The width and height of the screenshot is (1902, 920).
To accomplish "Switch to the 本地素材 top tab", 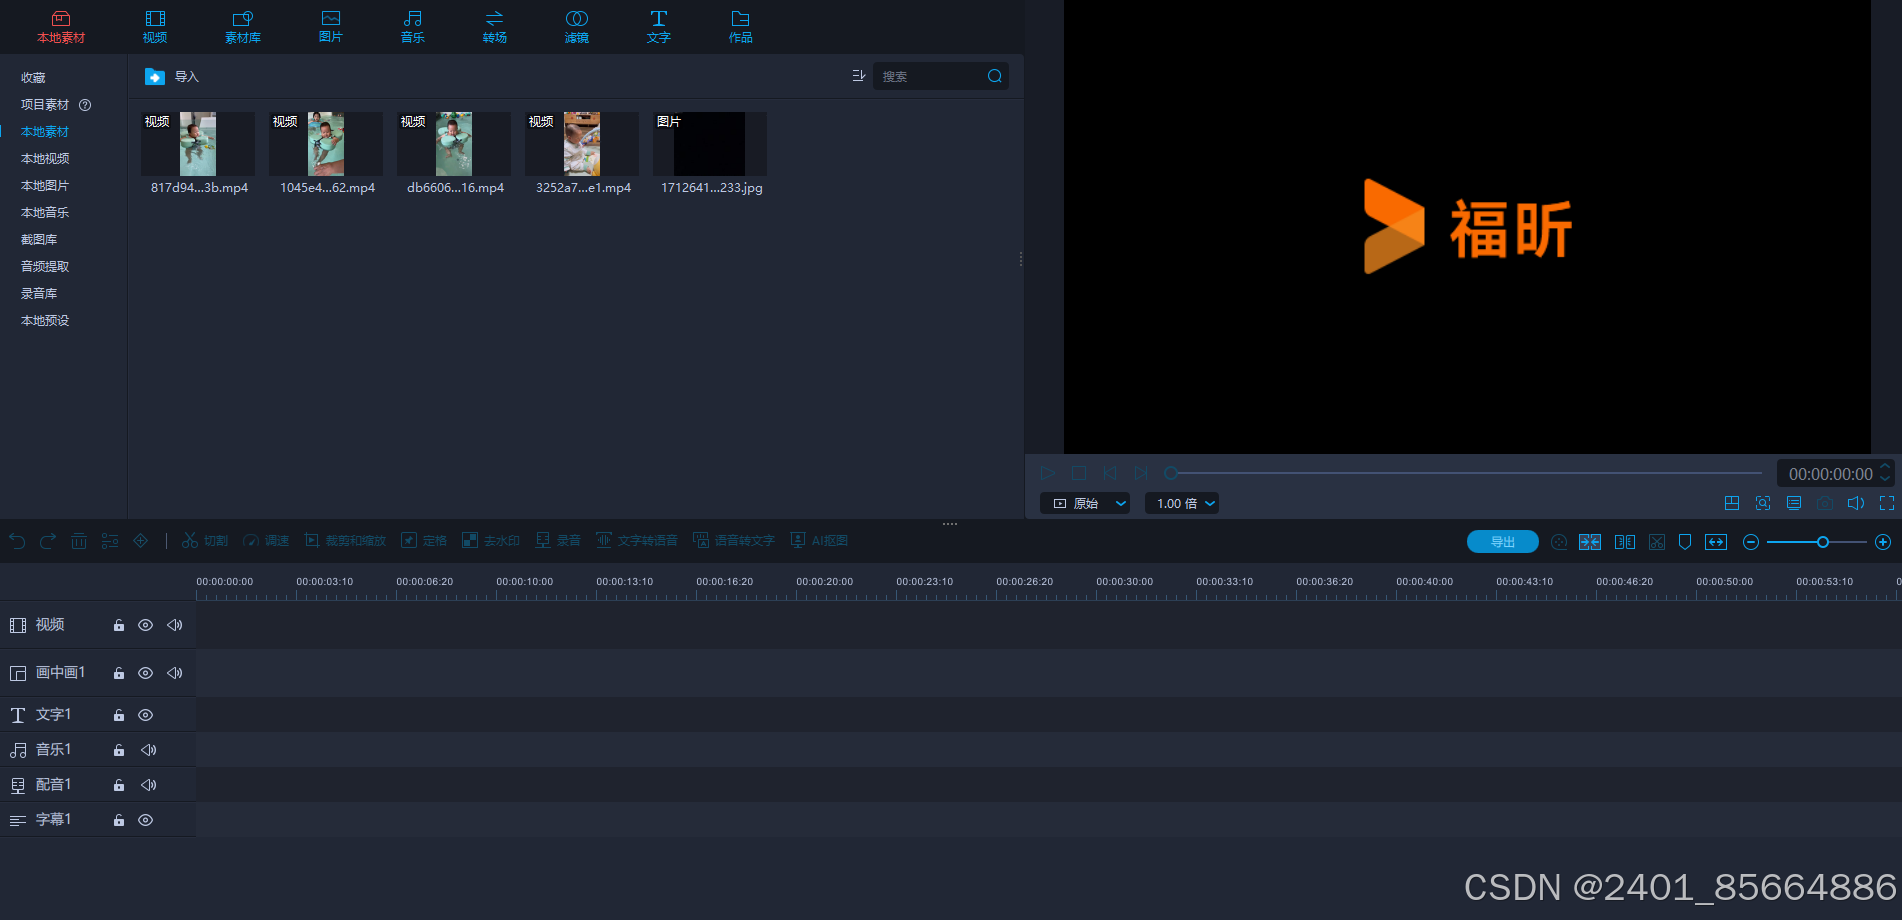I will click(61, 27).
